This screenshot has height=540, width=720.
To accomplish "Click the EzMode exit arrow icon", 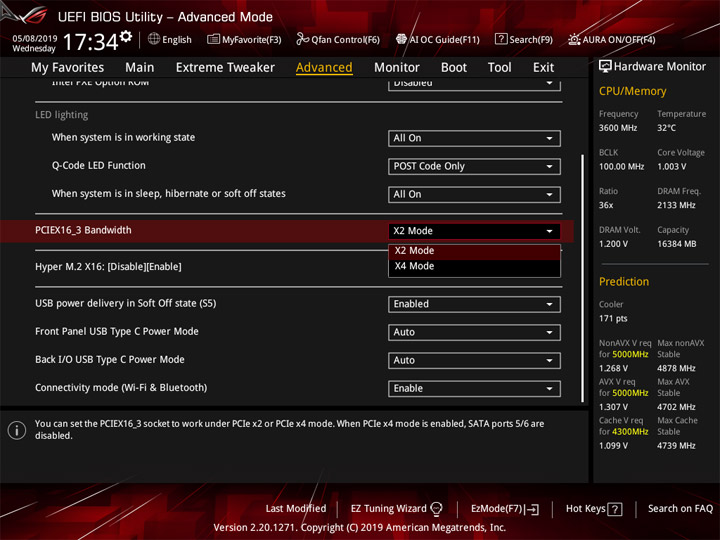I will pos(533,509).
